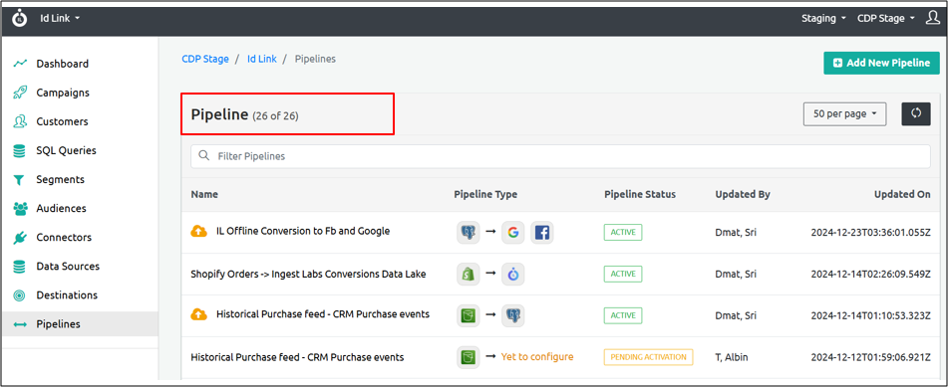Click timestamp 2024-12-12T01:59:06.921Z
The height and width of the screenshot is (387, 948).
[x=871, y=357]
